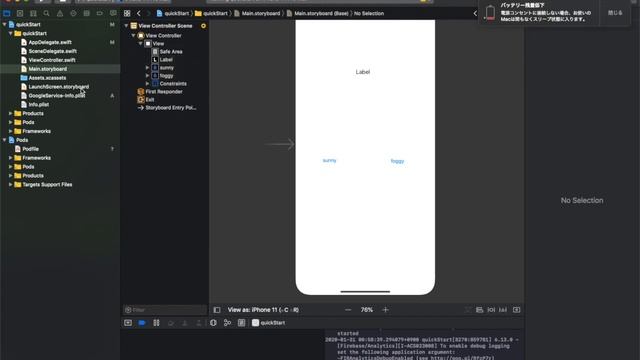Open the Source Control navigator
This screenshot has height=360, width=640.
tap(20, 13)
